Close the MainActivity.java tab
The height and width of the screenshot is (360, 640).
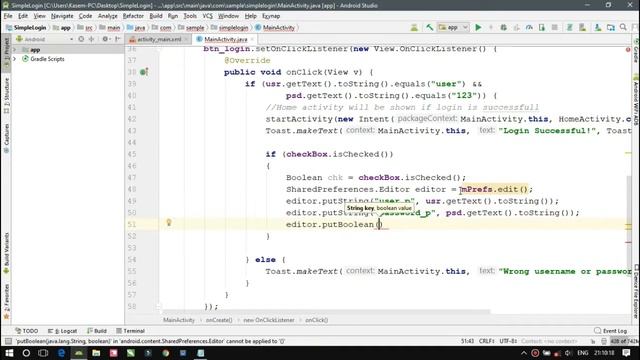252,39
